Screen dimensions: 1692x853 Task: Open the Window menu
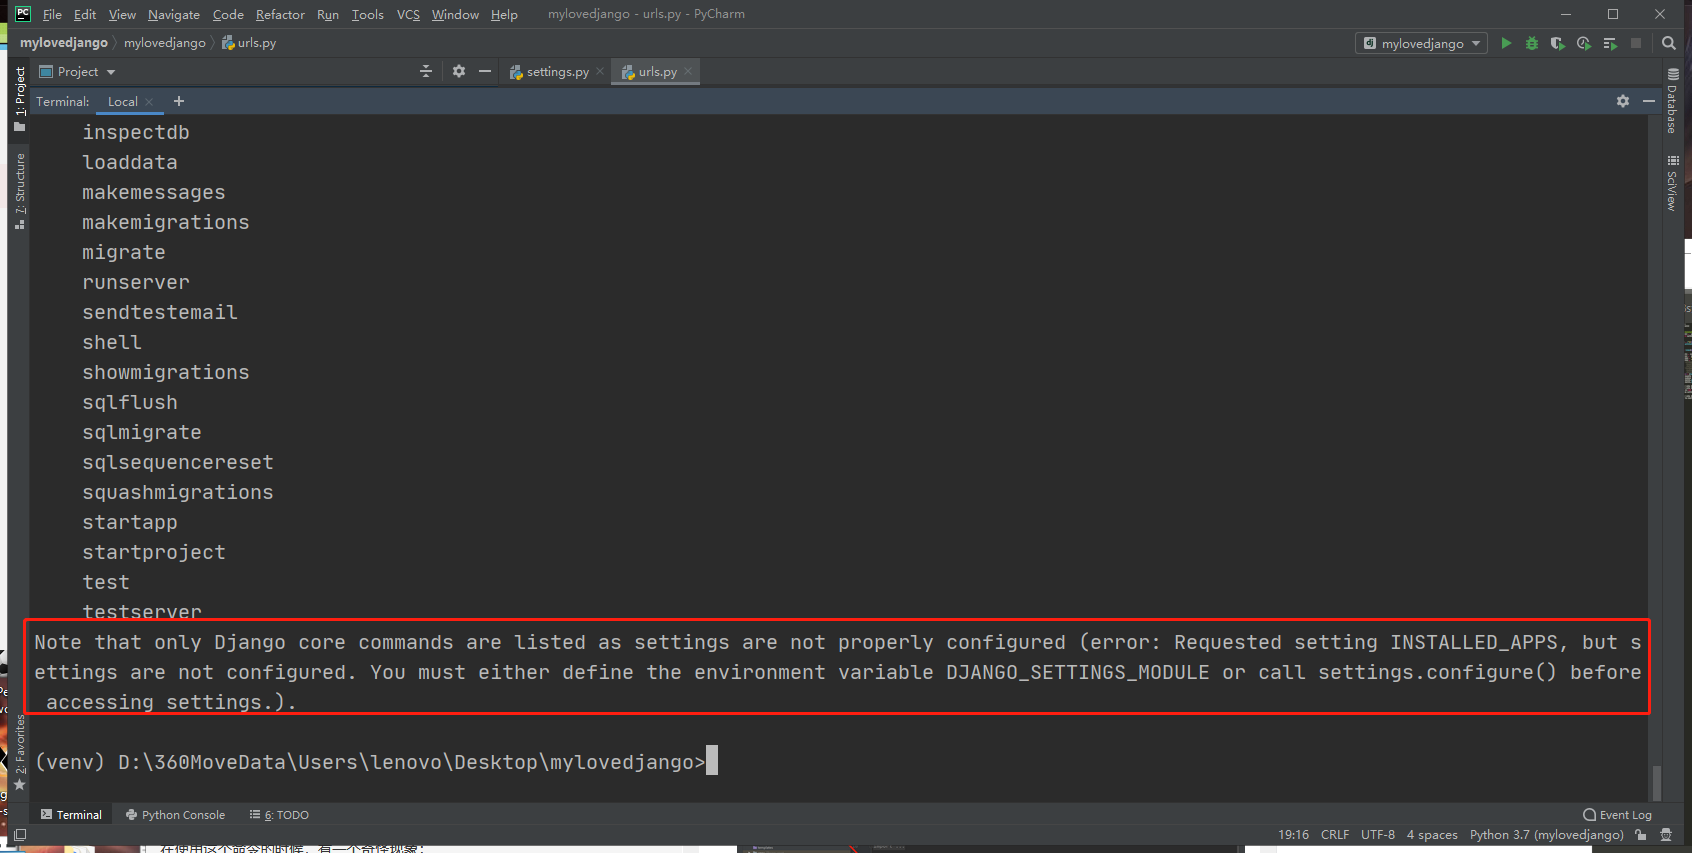point(455,14)
